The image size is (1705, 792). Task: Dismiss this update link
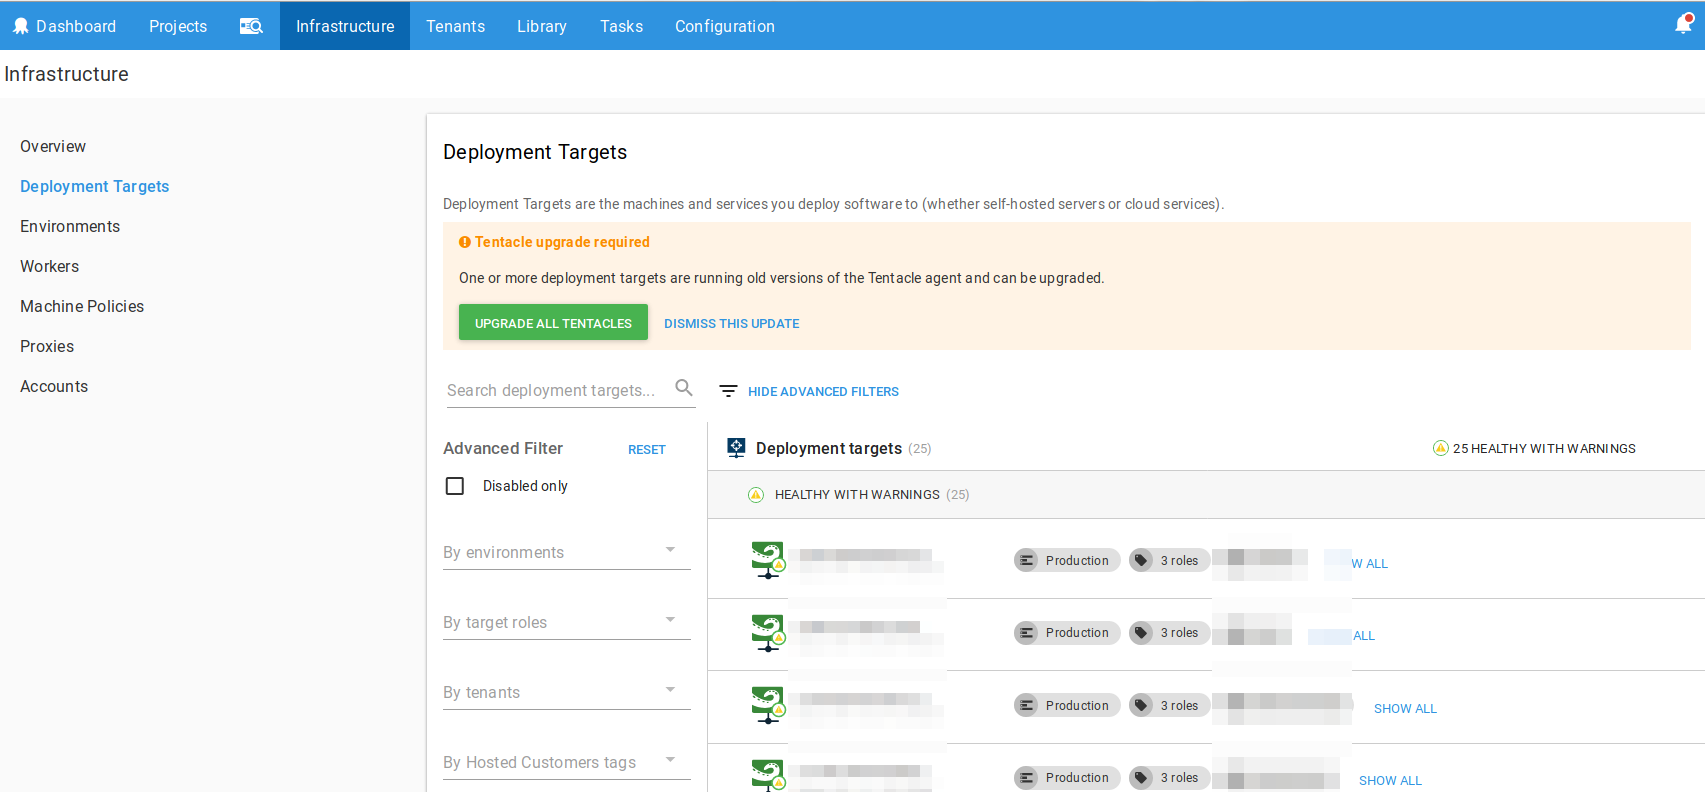pyautogui.click(x=732, y=323)
